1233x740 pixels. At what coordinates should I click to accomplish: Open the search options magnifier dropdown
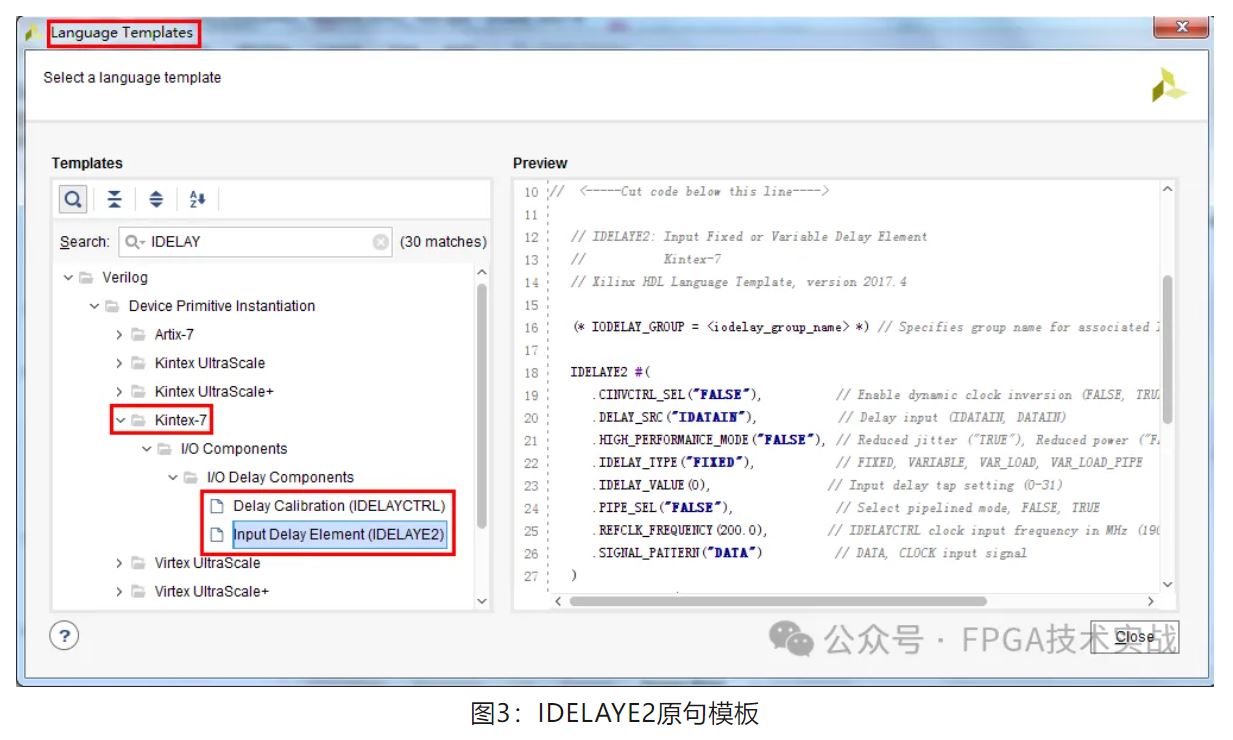tap(134, 242)
